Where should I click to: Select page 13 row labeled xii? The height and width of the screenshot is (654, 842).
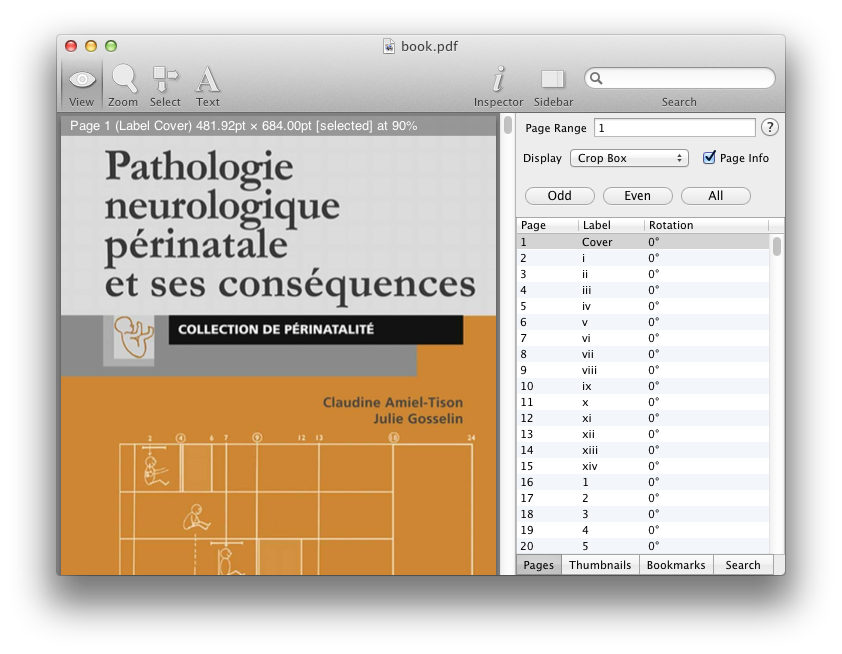[643, 434]
